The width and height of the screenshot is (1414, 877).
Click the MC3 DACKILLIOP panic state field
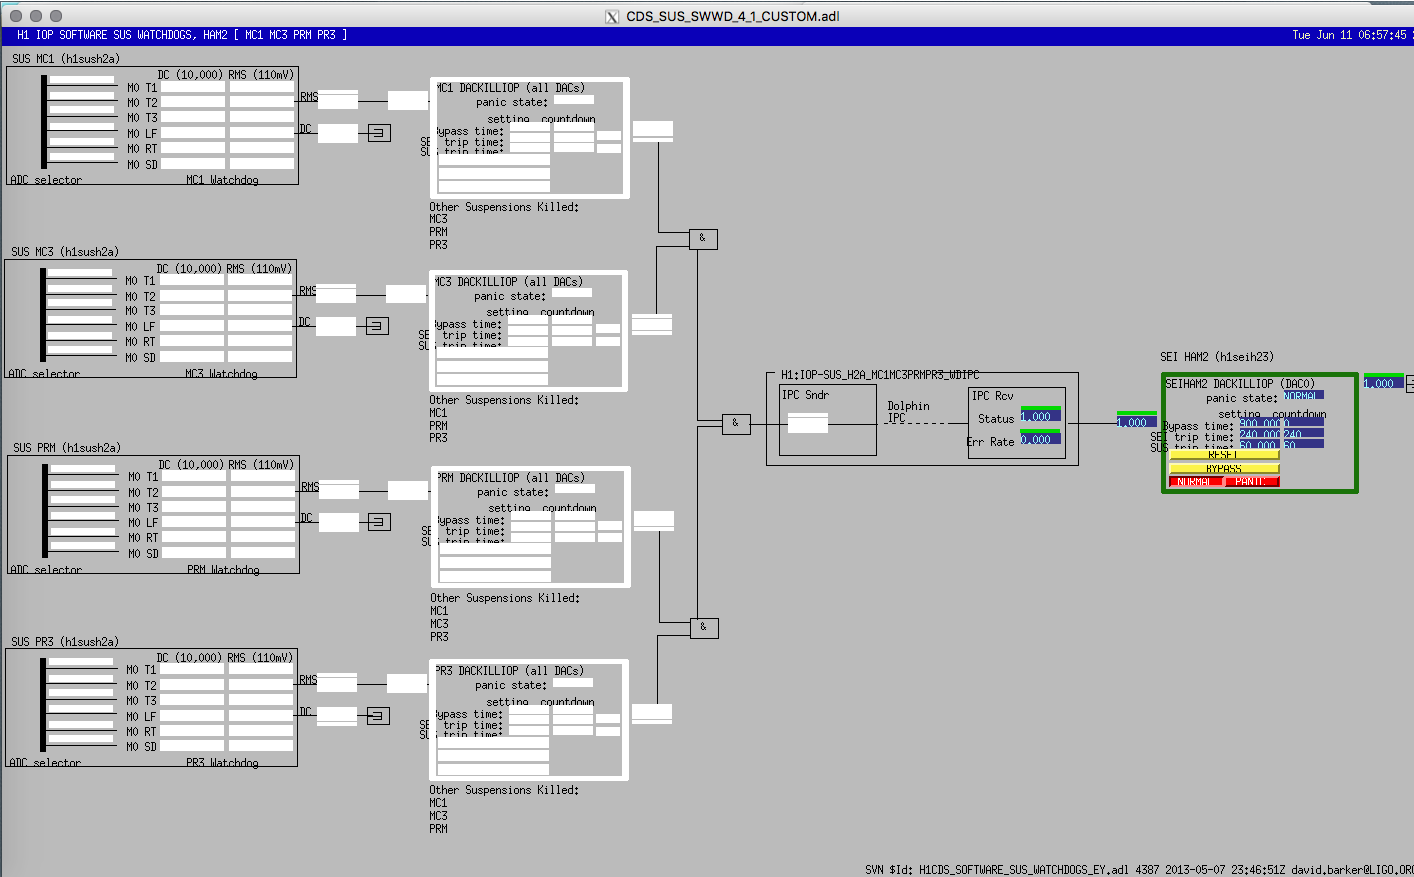click(572, 293)
